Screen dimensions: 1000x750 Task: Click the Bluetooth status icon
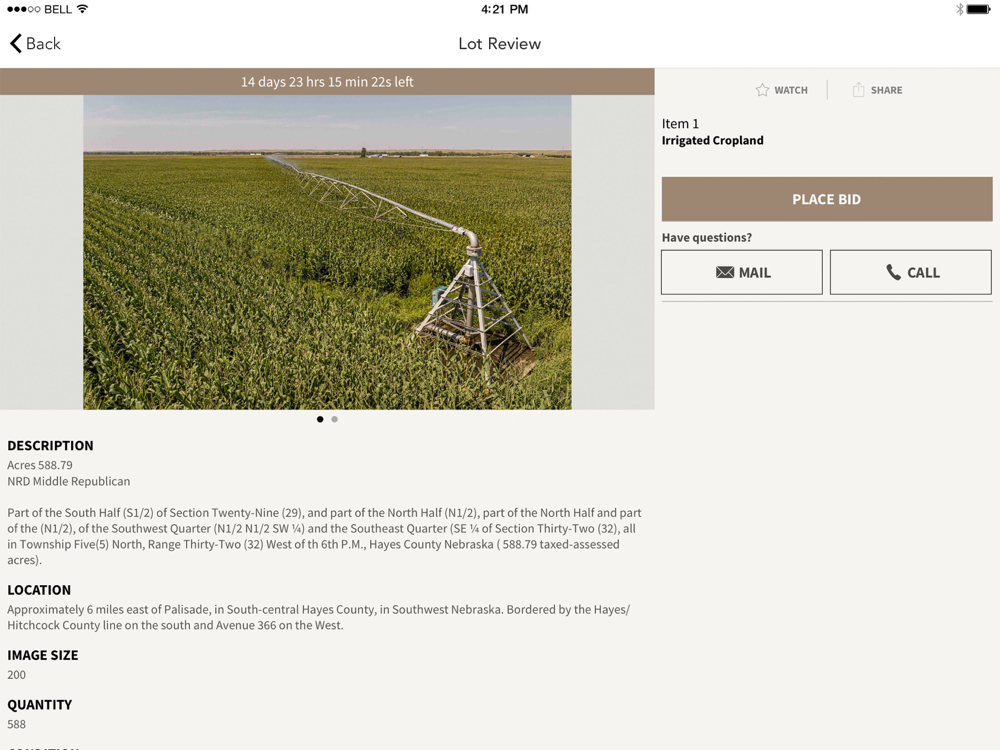point(959,9)
